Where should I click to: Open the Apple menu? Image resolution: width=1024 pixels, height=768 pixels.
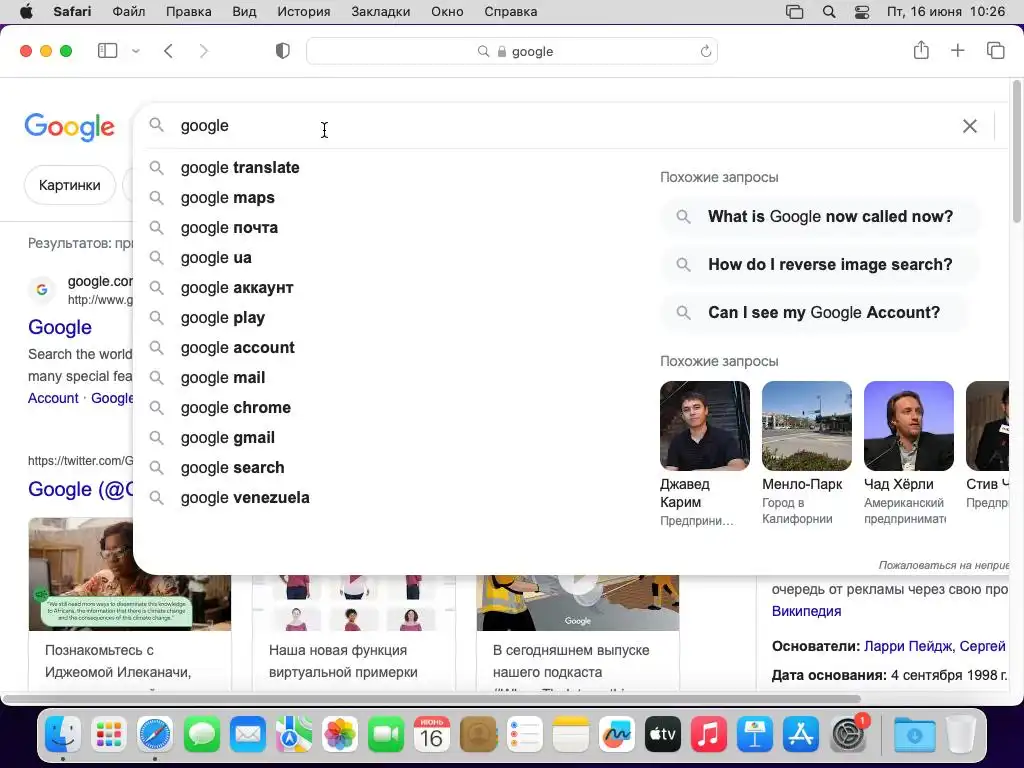[x=26, y=12]
